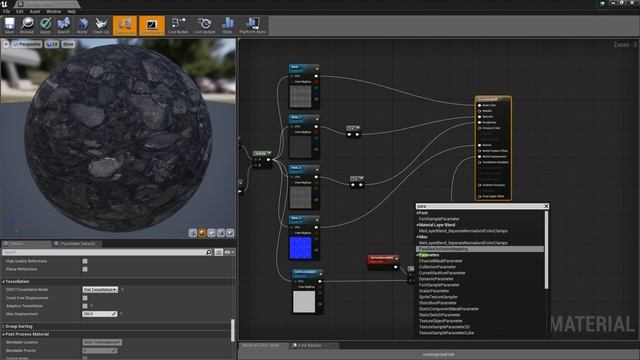Open the Perspective view mode dropdown
640x360 pixels.
[27, 44]
